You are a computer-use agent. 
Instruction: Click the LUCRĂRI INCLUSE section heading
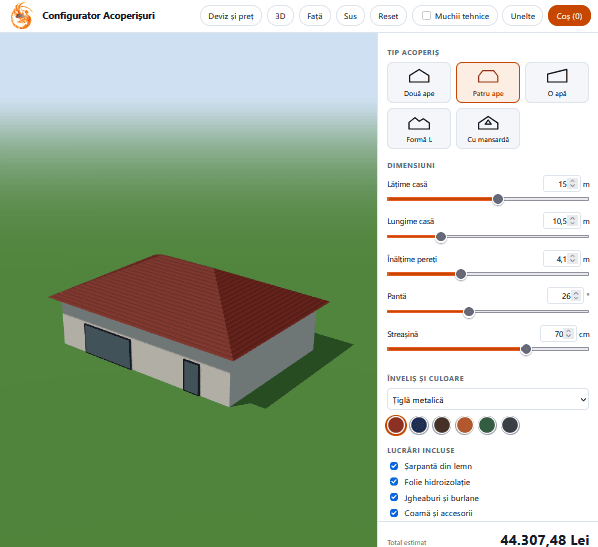click(x=421, y=450)
